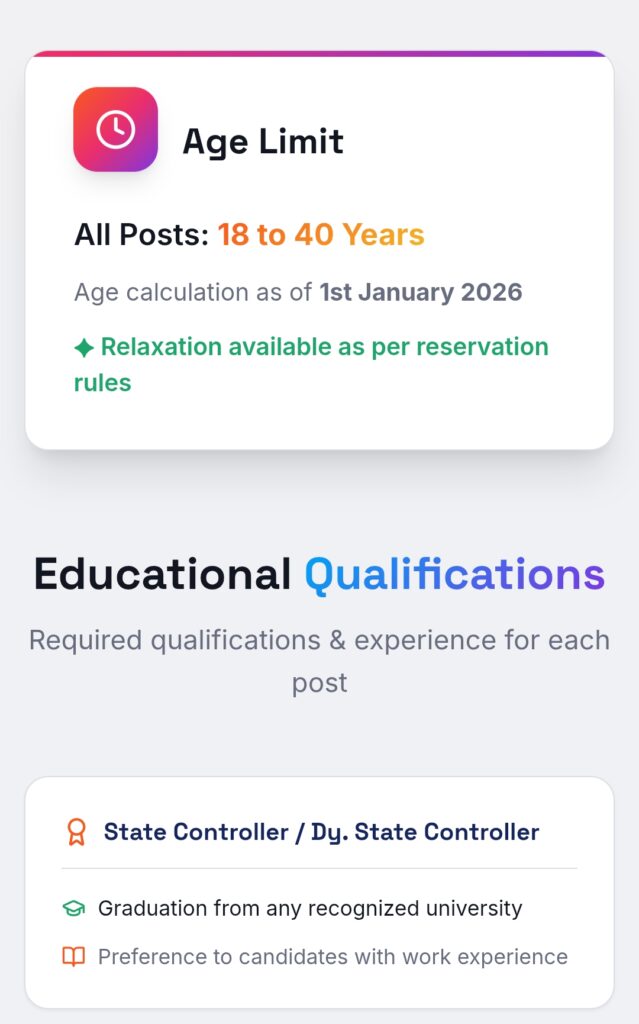Screen dimensions: 639x1024
Task: Click the green graduation cap icon
Action: [74, 909]
